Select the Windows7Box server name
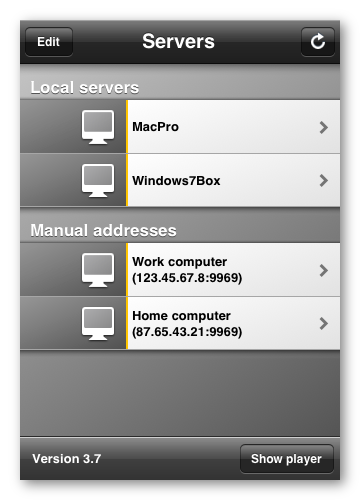Viewport: 360px width, 500px height. [x=176, y=181]
